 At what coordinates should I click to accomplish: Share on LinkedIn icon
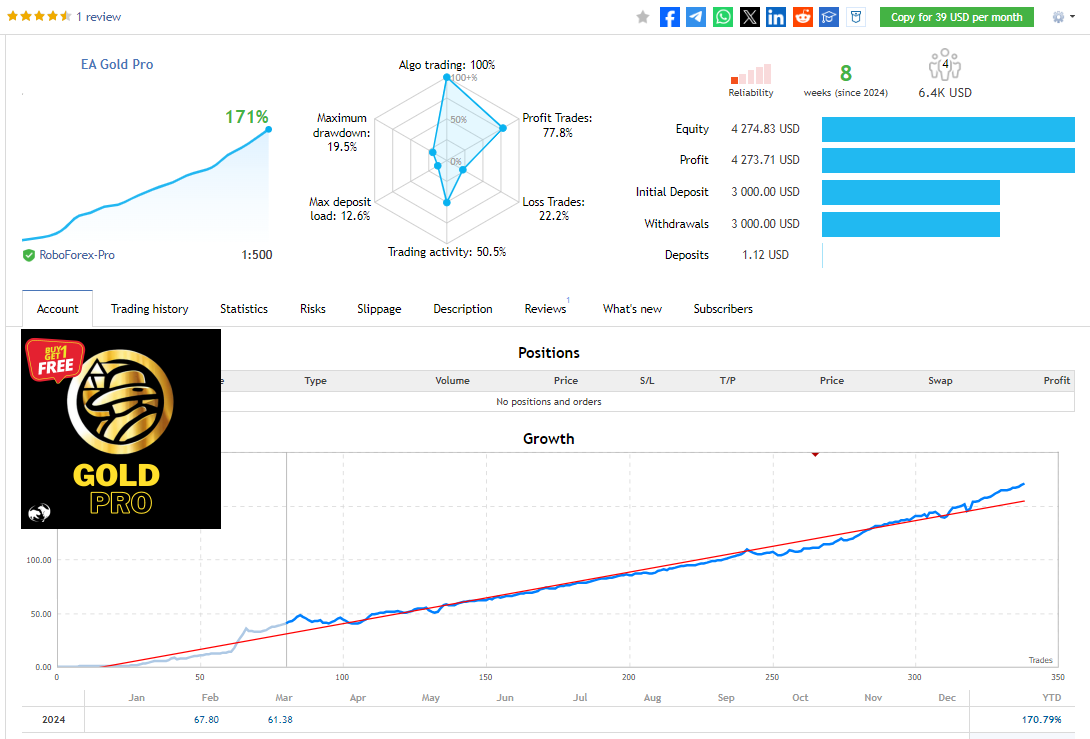776,17
